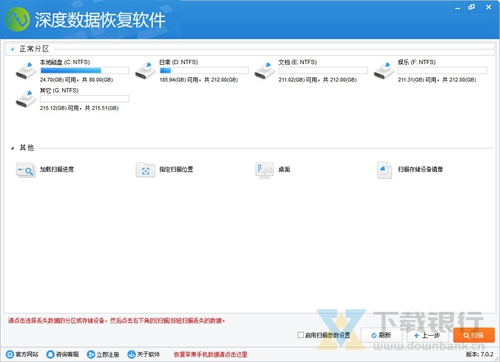Choose the Desktop monitor icon
Screen dimensions: 500x362
(x=264, y=170)
